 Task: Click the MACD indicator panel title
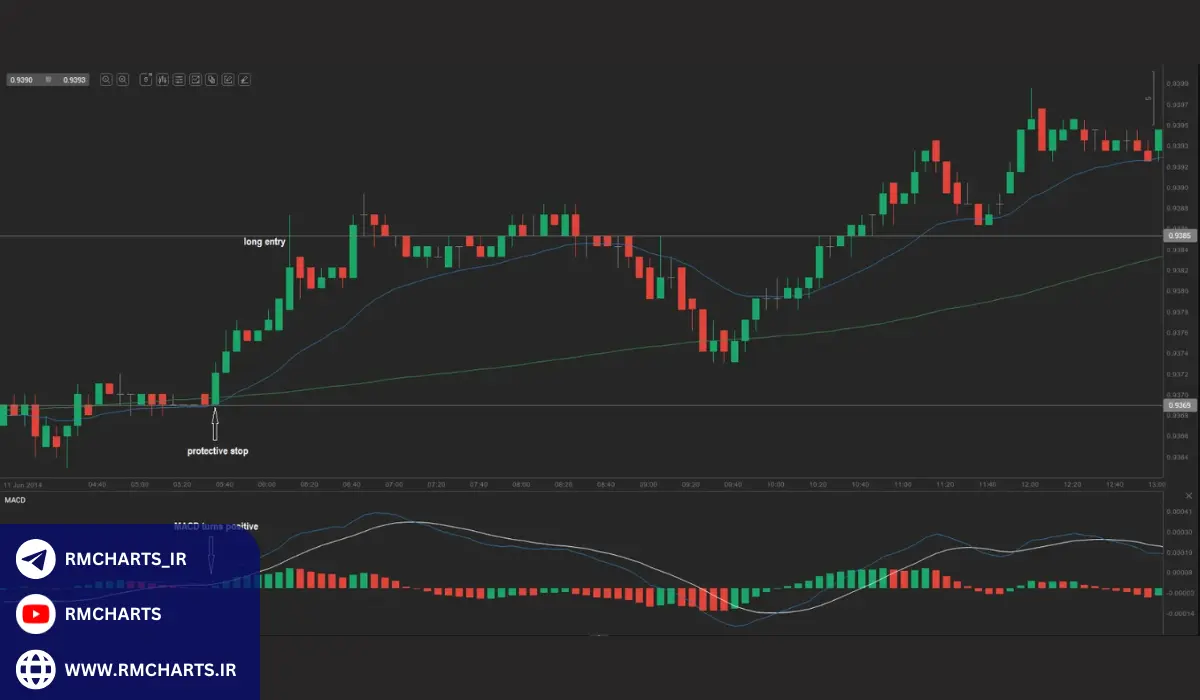tap(15, 498)
